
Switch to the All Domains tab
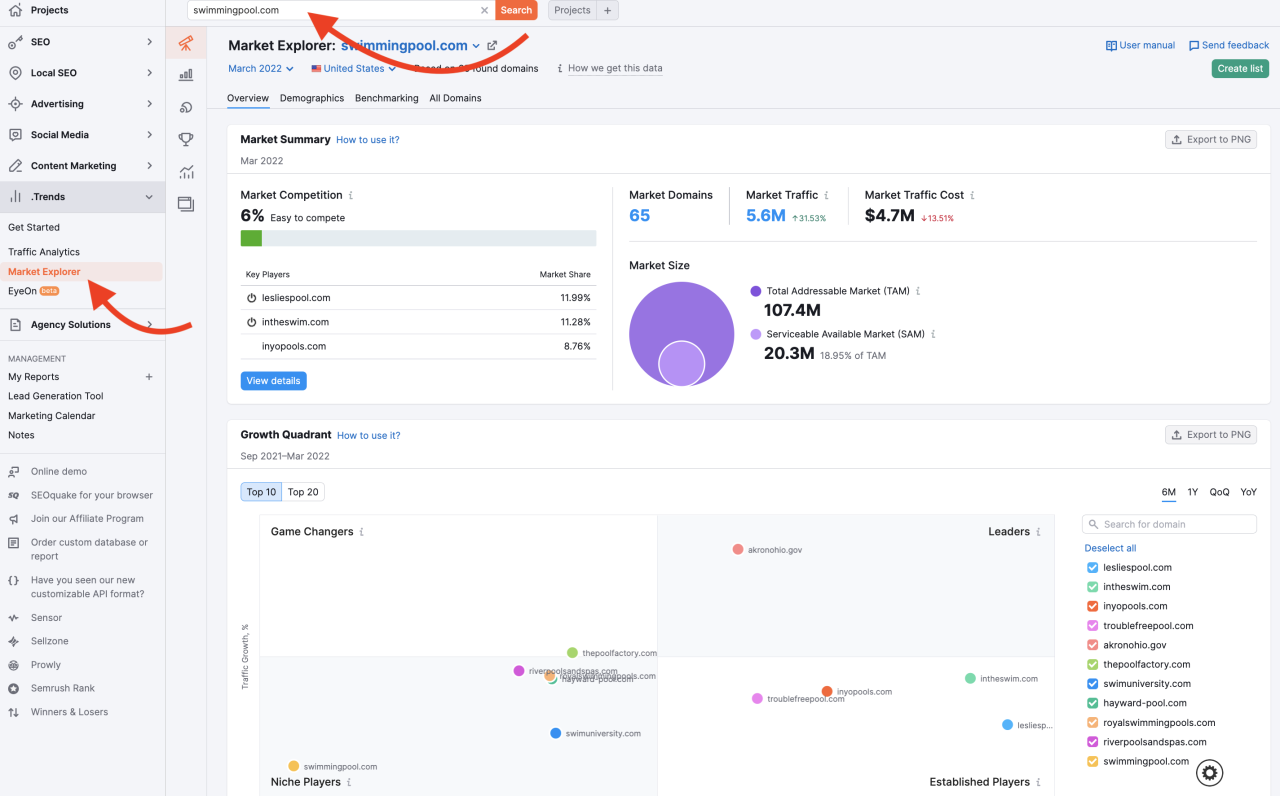pos(455,98)
